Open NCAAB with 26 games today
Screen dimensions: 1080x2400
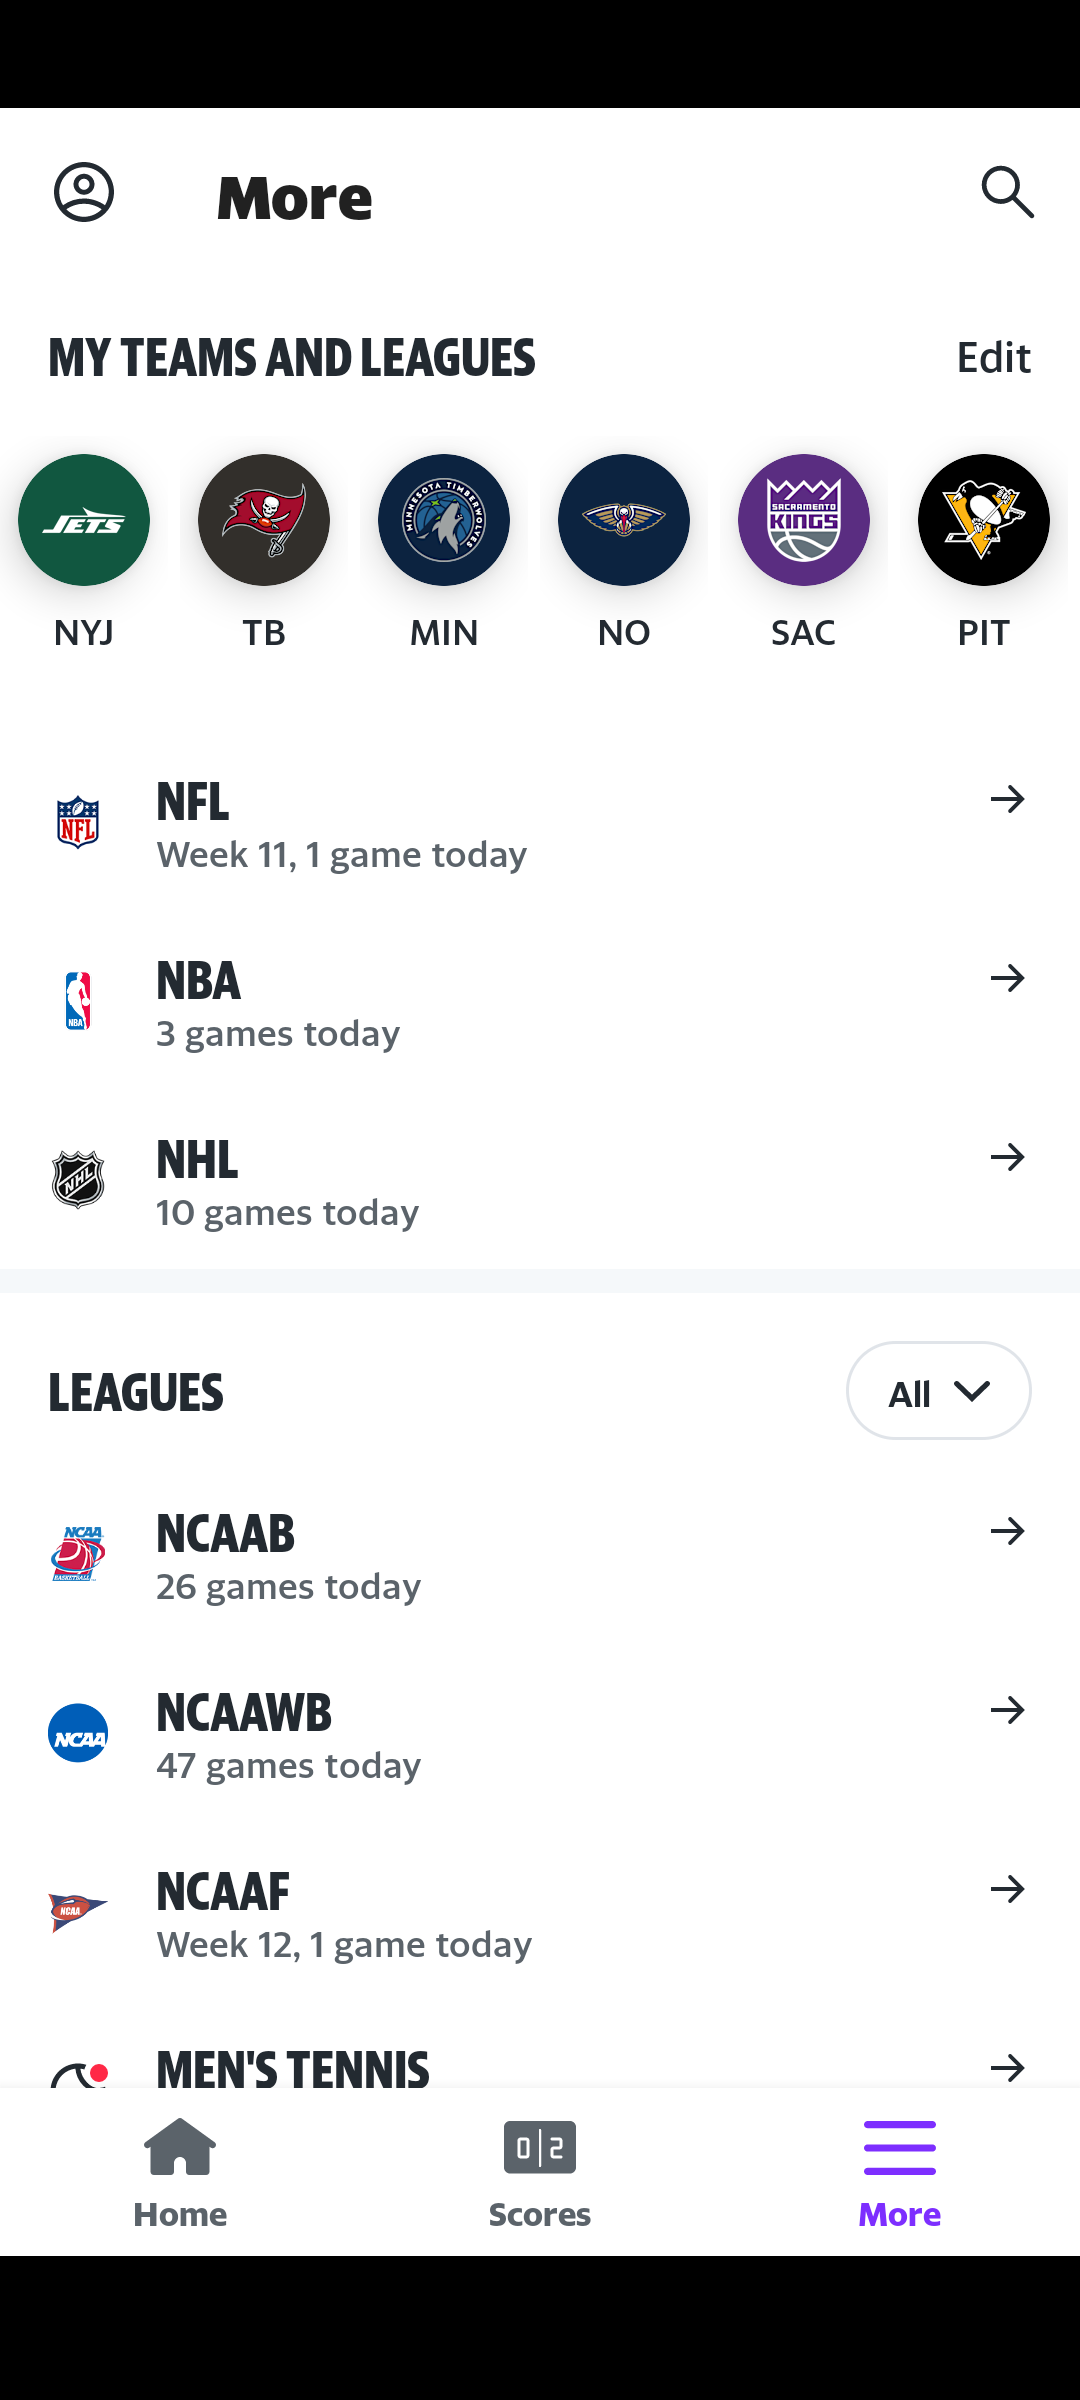[540, 1556]
